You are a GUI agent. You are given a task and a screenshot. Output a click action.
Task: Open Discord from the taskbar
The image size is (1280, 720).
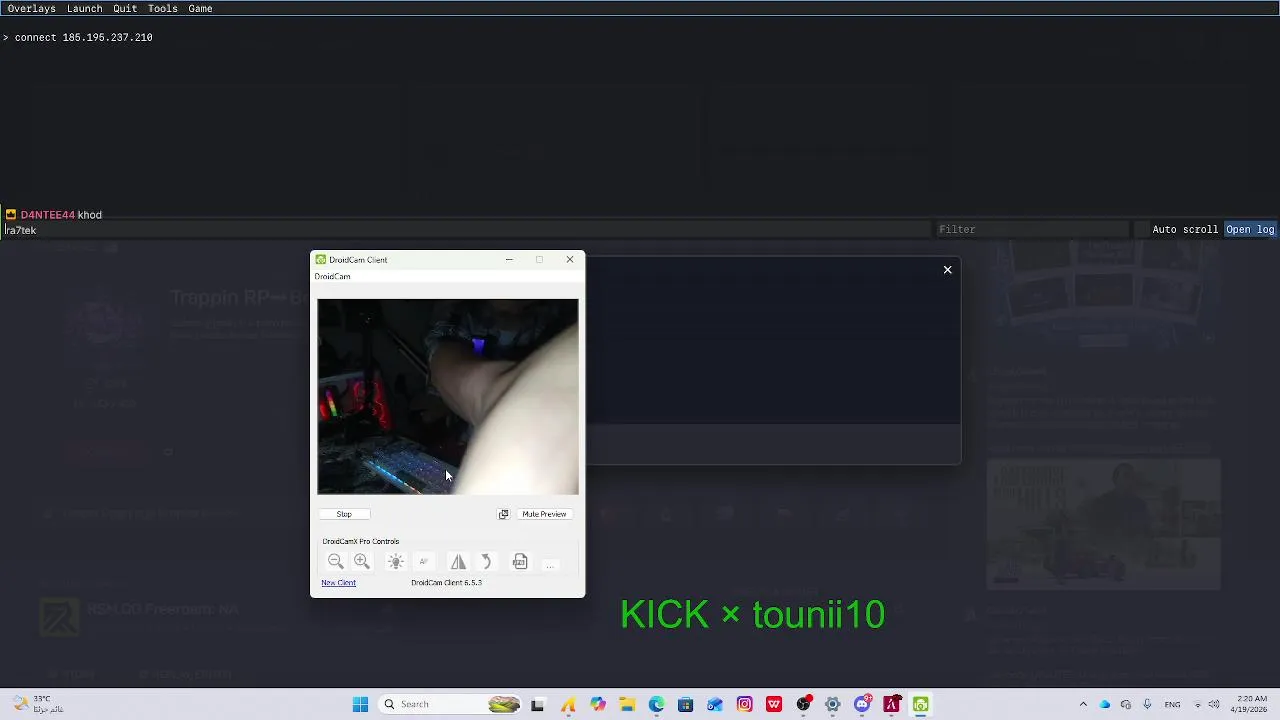point(862,705)
